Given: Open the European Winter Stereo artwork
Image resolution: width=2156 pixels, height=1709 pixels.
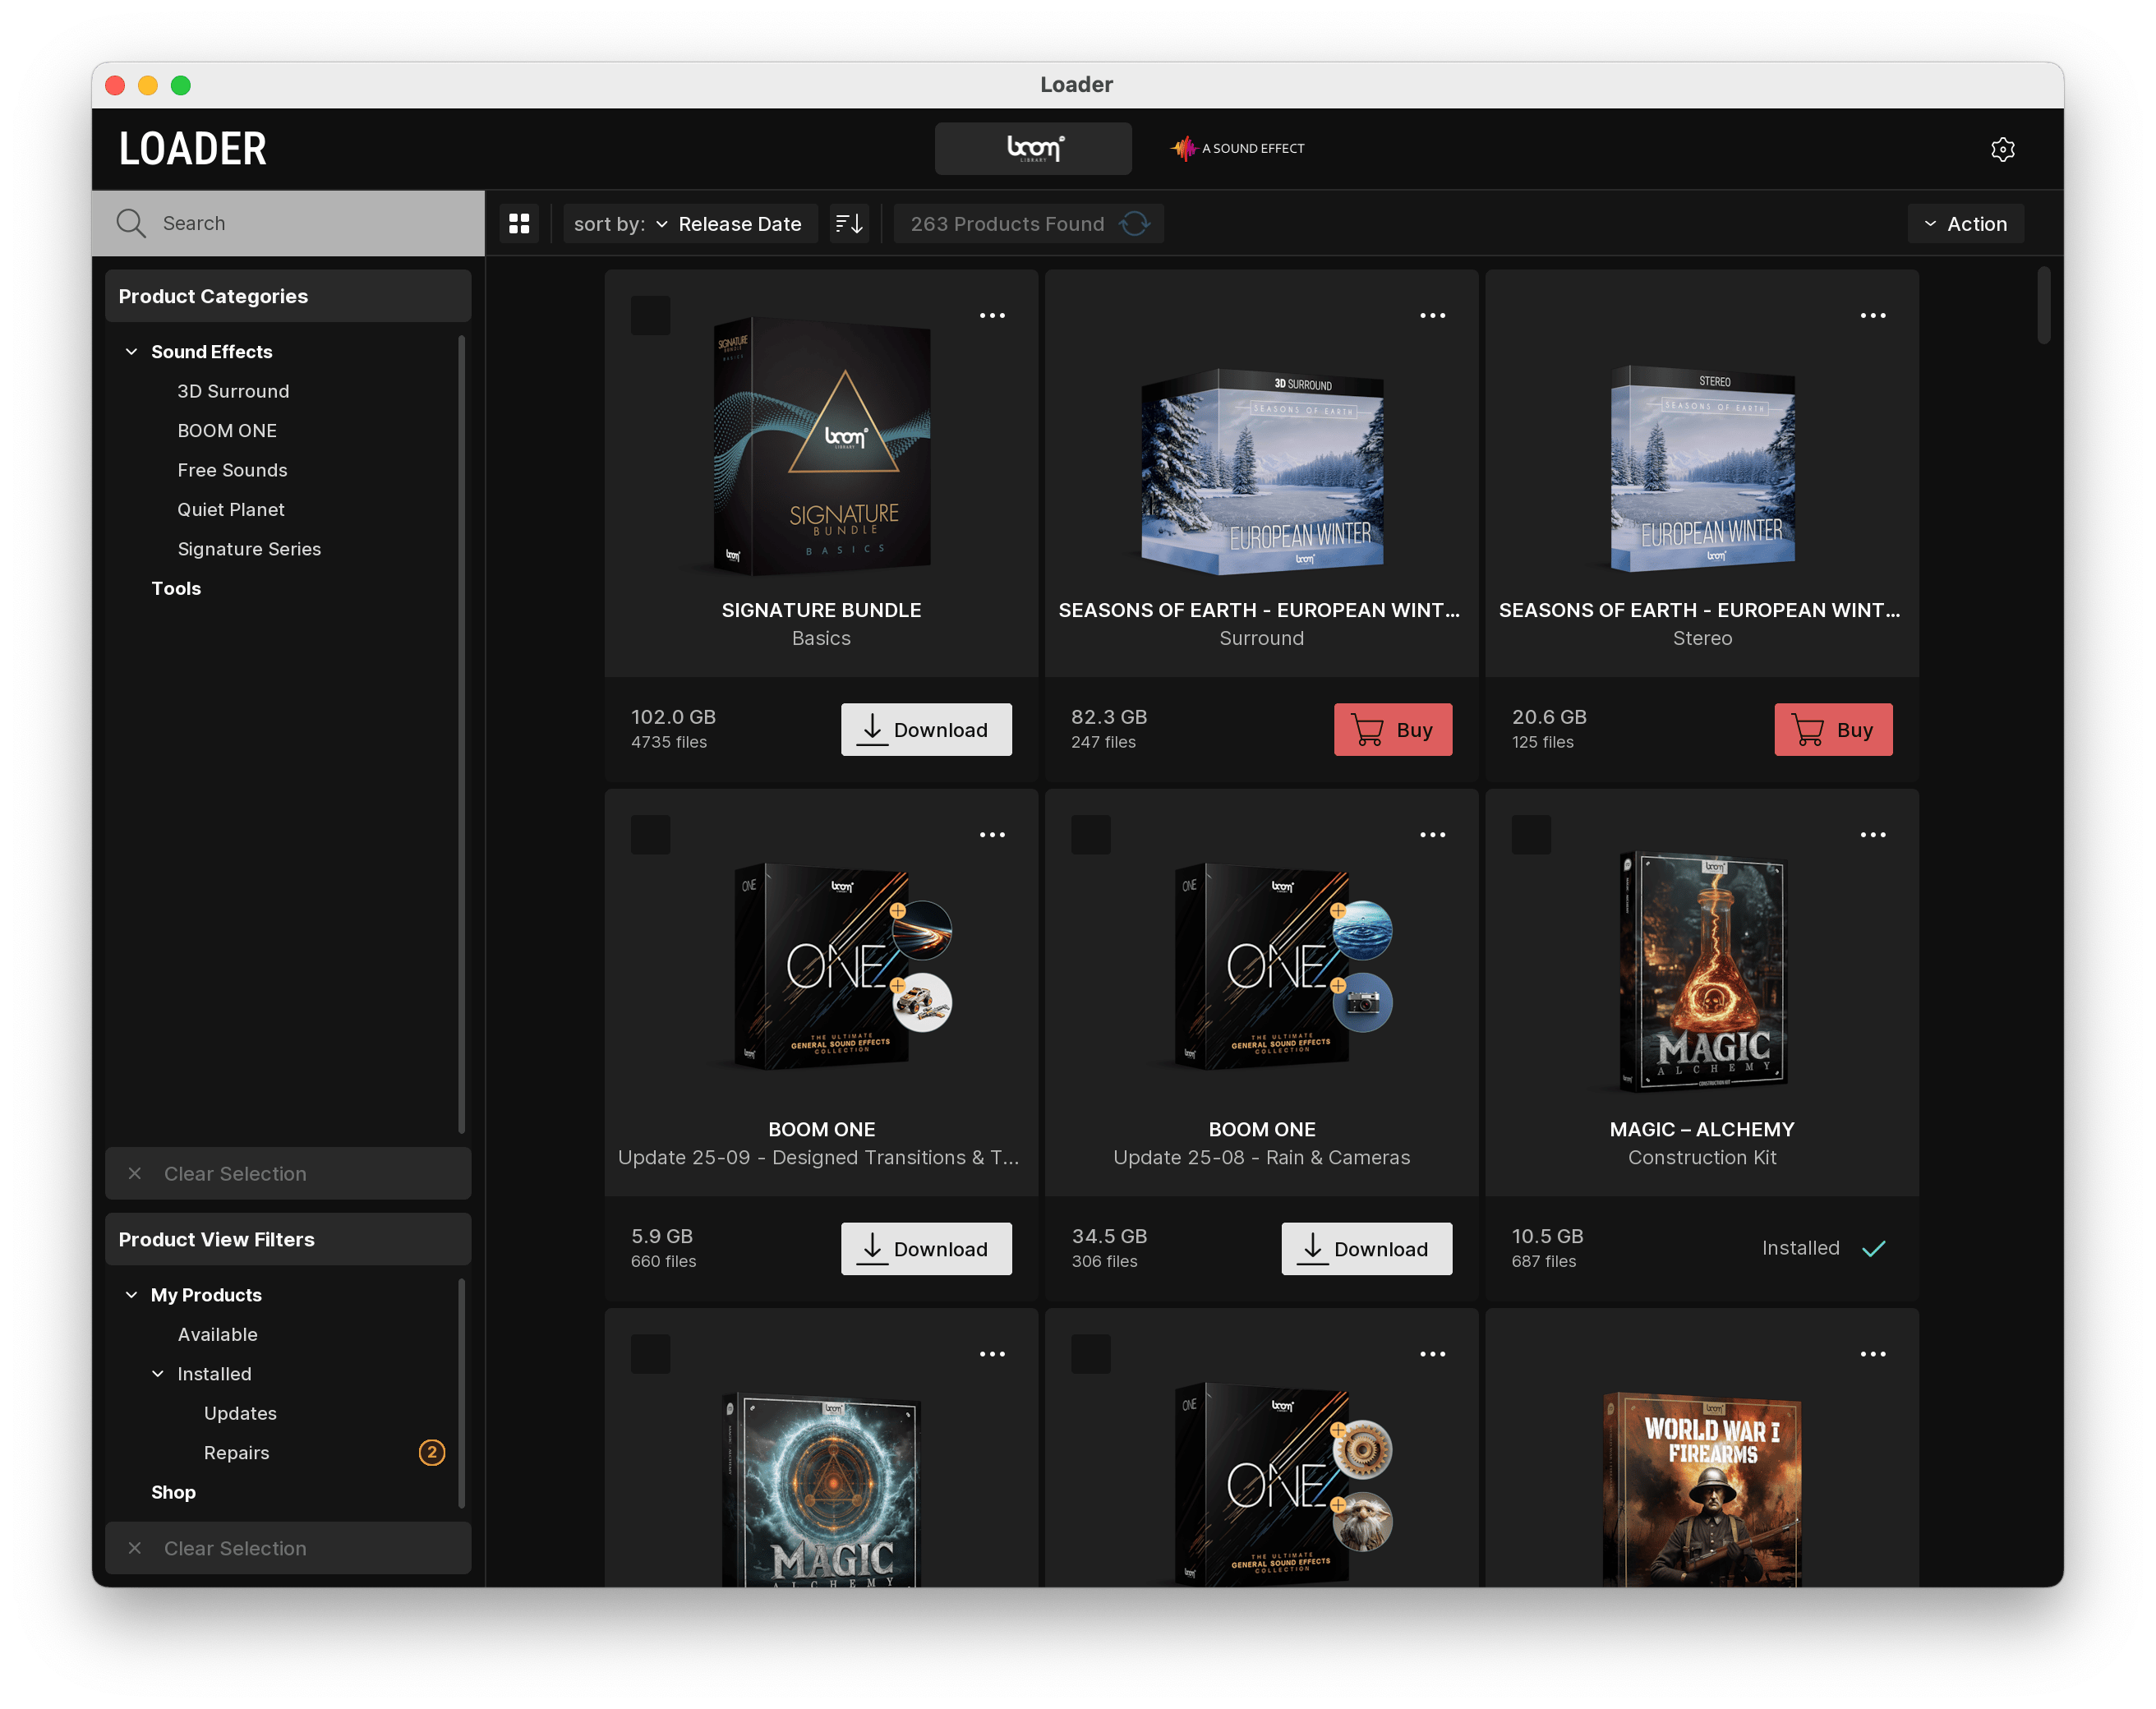Looking at the screenshot, I should pos(1702,468).
